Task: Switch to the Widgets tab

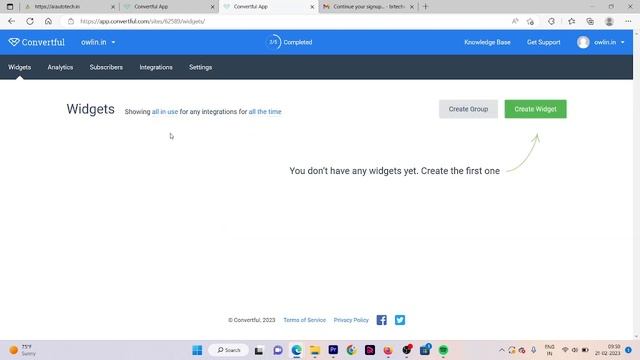Action: tap(20, 67)
